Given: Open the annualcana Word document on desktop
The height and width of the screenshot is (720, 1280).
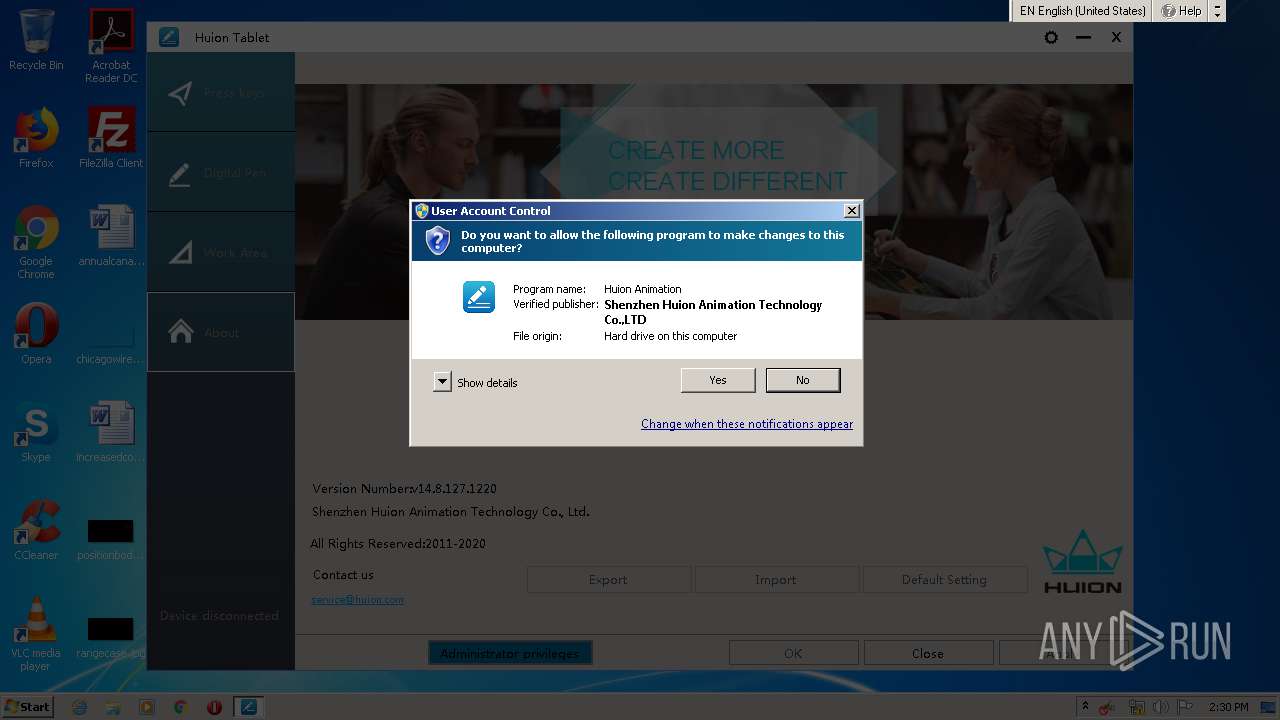Looking at the screenshot, I should click(111, 236).
